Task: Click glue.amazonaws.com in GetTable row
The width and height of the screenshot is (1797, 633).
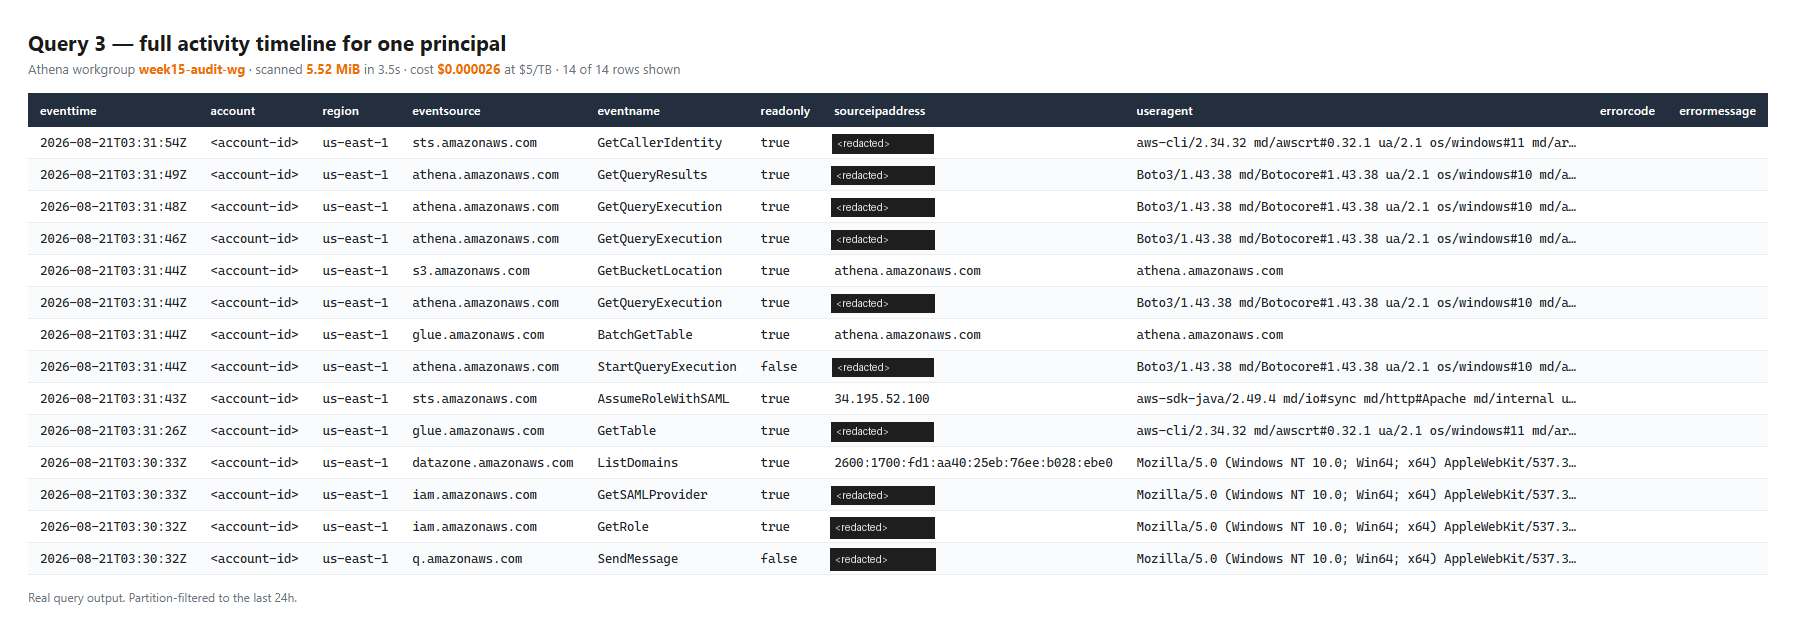Action: (x=478, y=431)
